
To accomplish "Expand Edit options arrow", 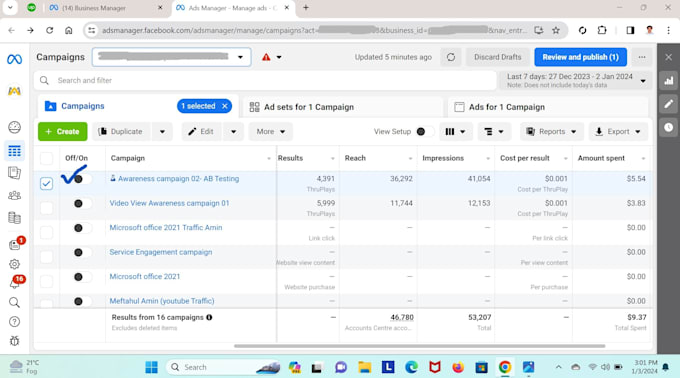I will click(x=233, y=131).
